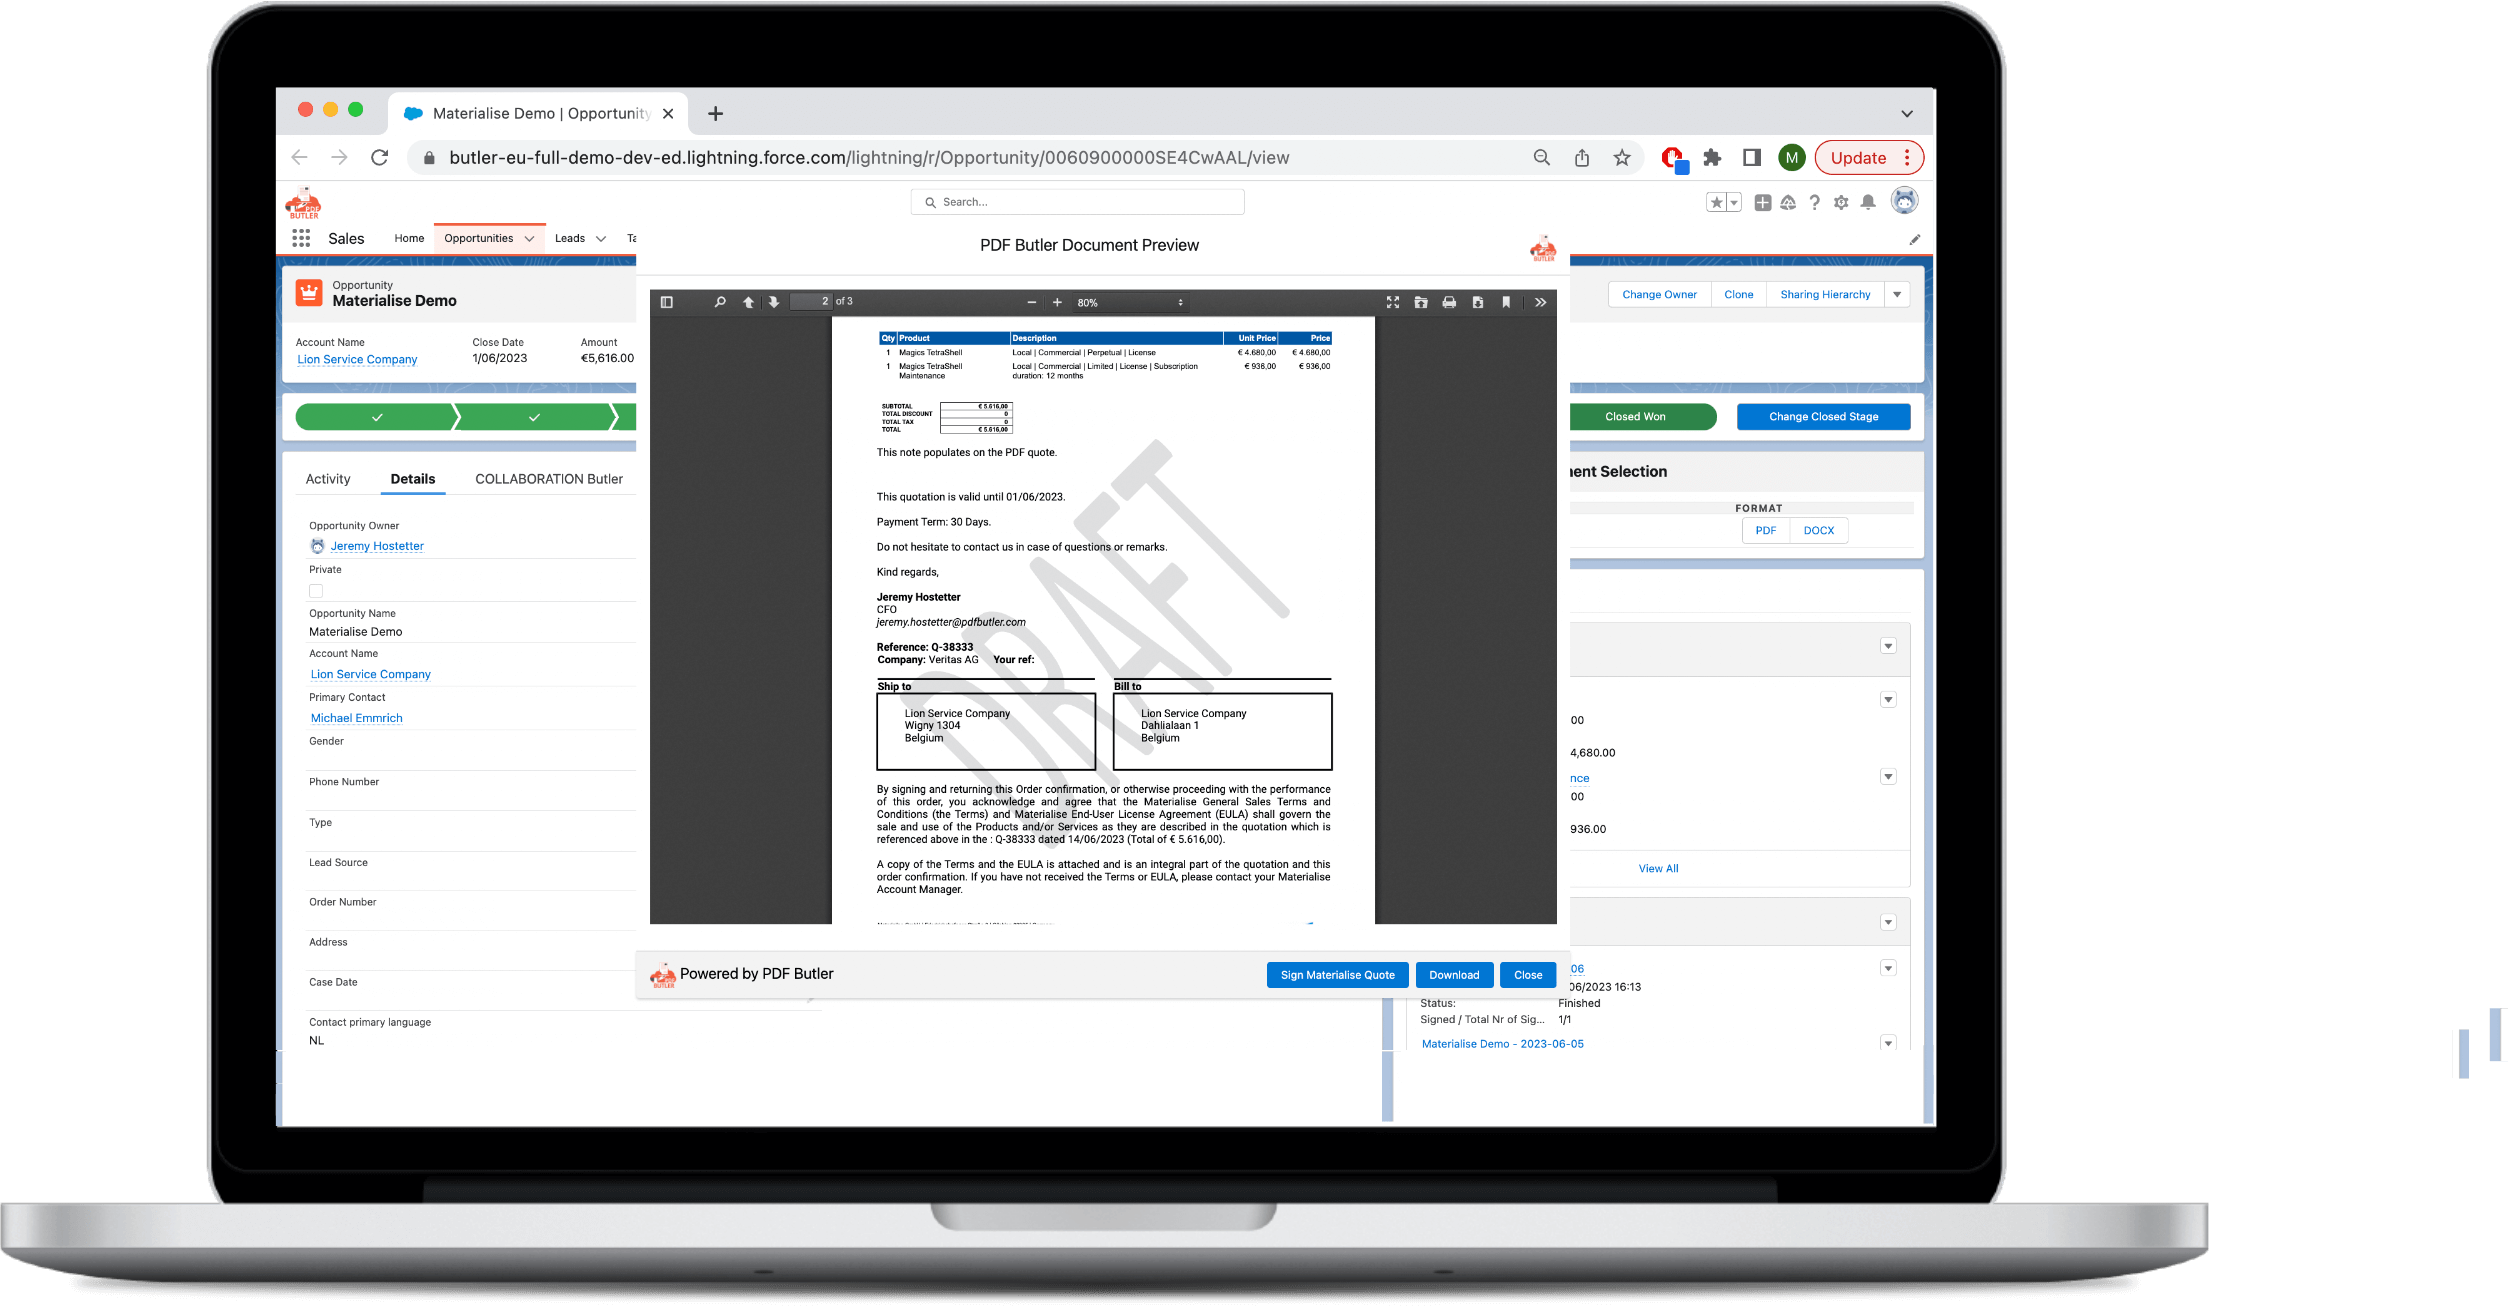Click the Salesforce search box

[1077, 202]
